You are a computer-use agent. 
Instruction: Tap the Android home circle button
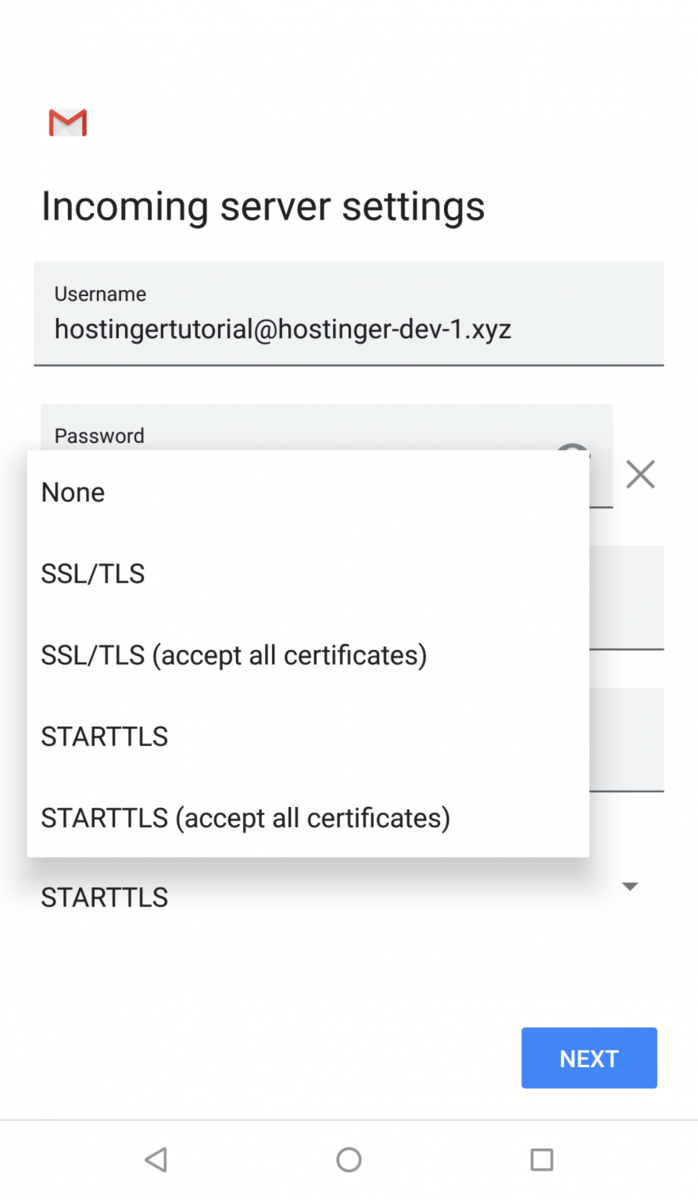[348, 1159]
